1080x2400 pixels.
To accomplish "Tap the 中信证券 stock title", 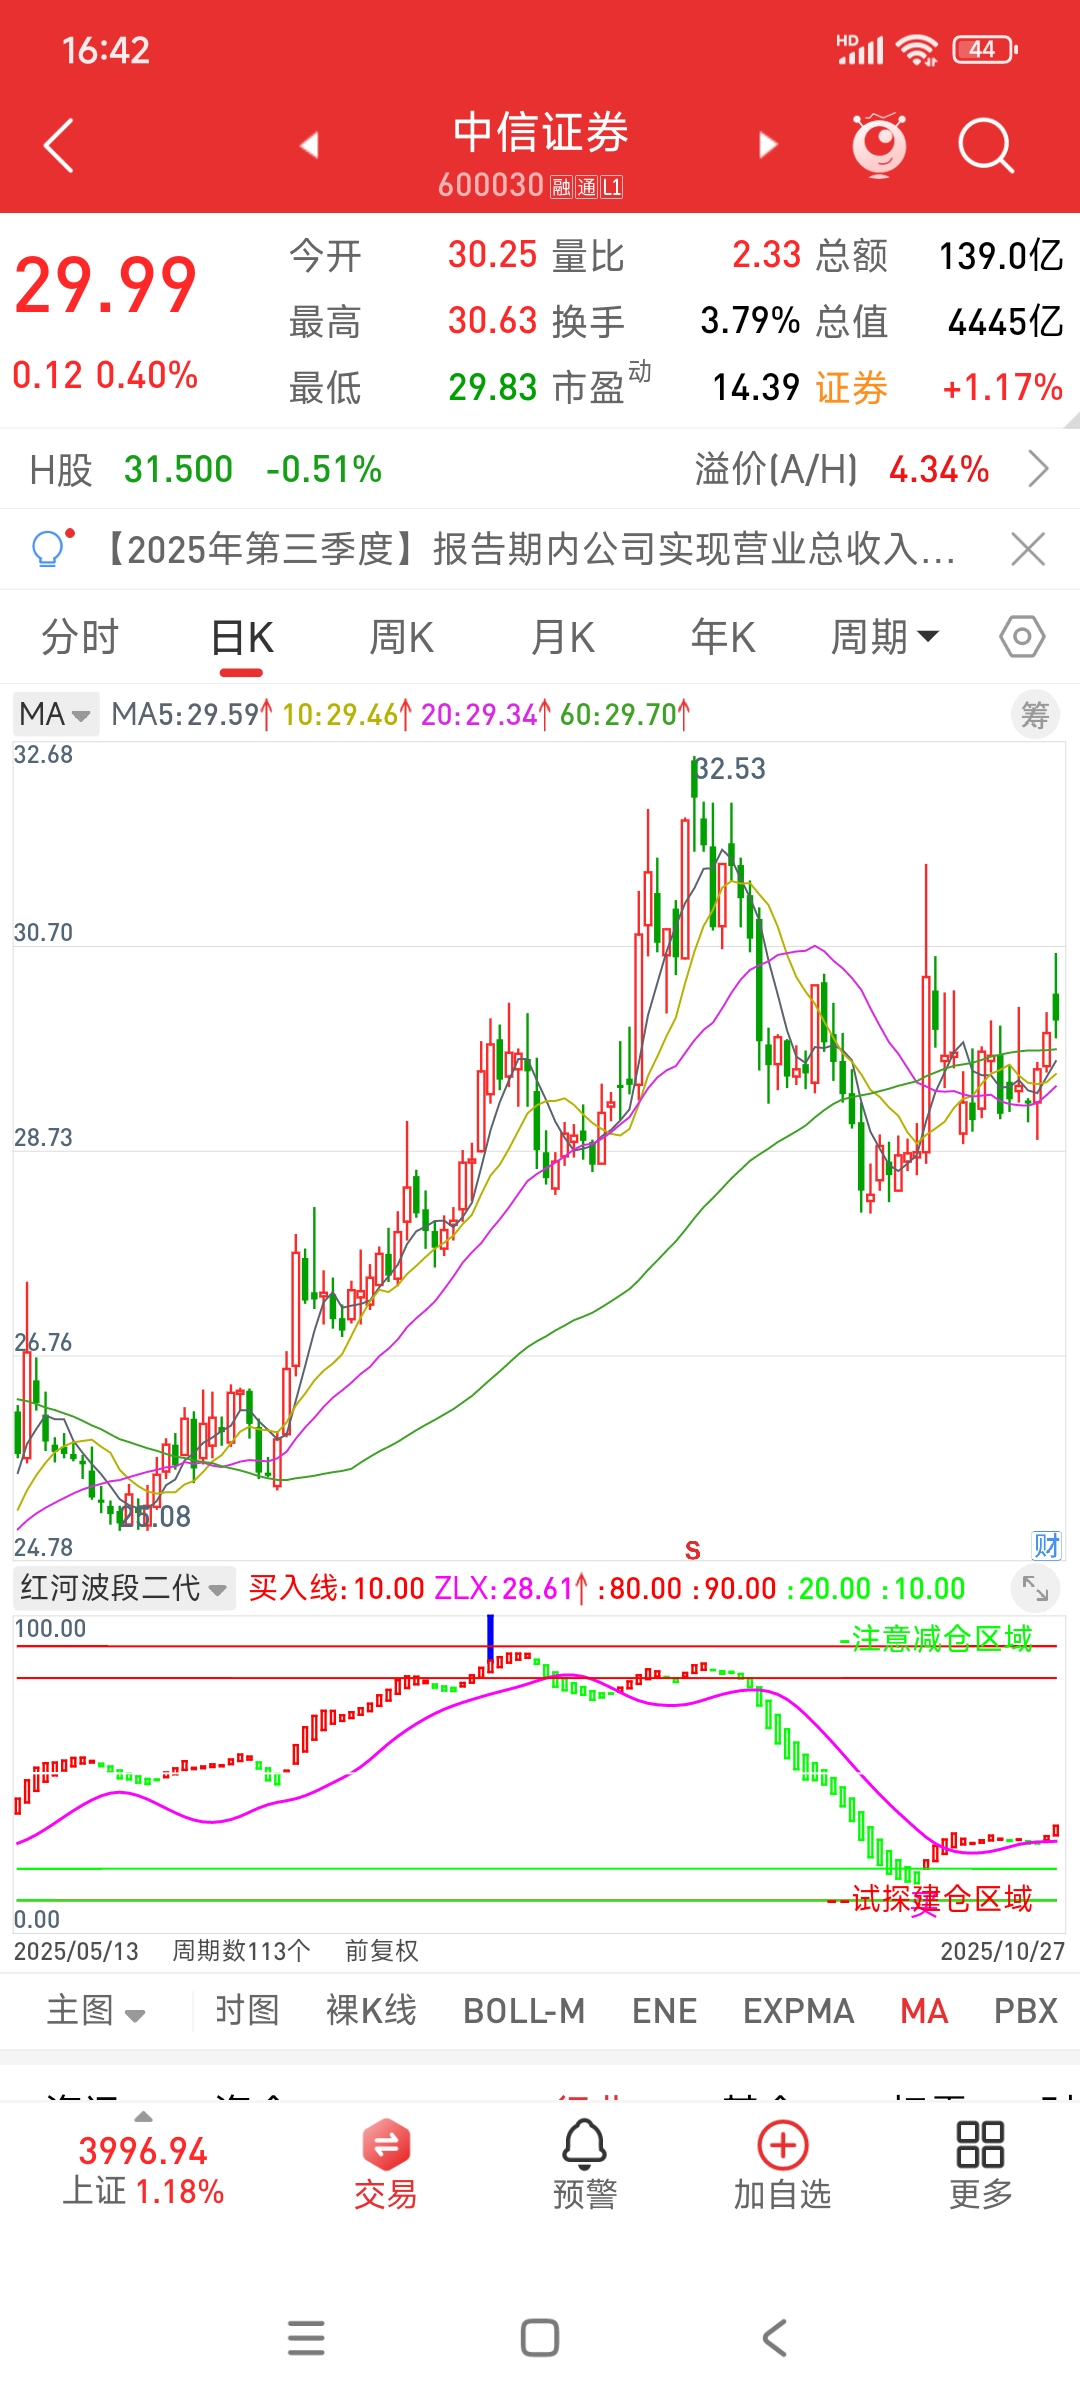I will [x=540, y=133].
